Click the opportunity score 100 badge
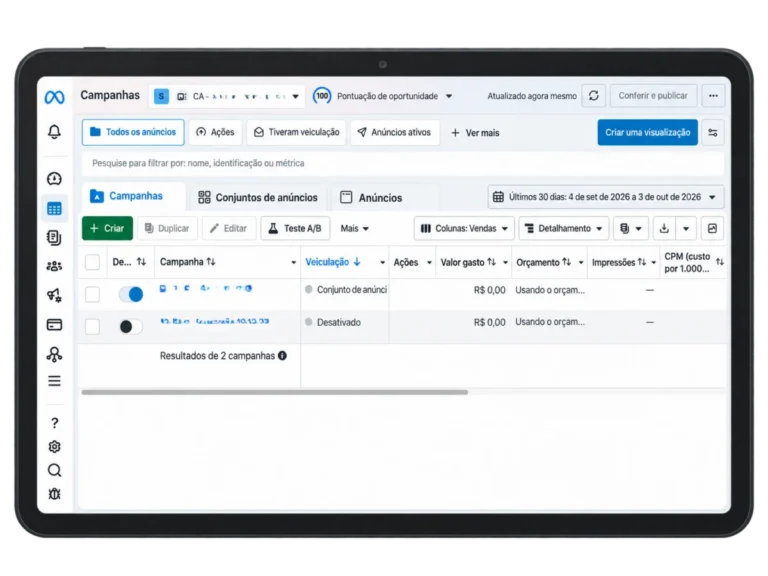Screen dimensions: 768x576 coord(322,96)
